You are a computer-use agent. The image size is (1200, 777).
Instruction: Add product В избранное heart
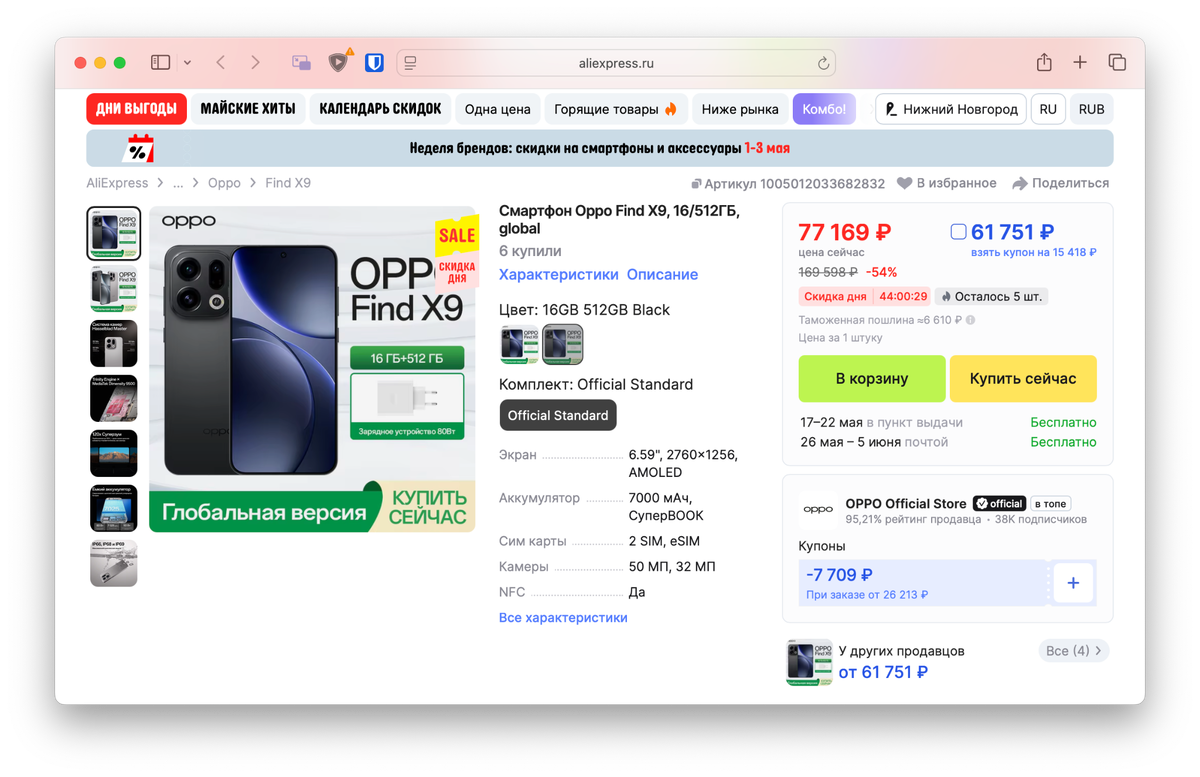point(946,183)
